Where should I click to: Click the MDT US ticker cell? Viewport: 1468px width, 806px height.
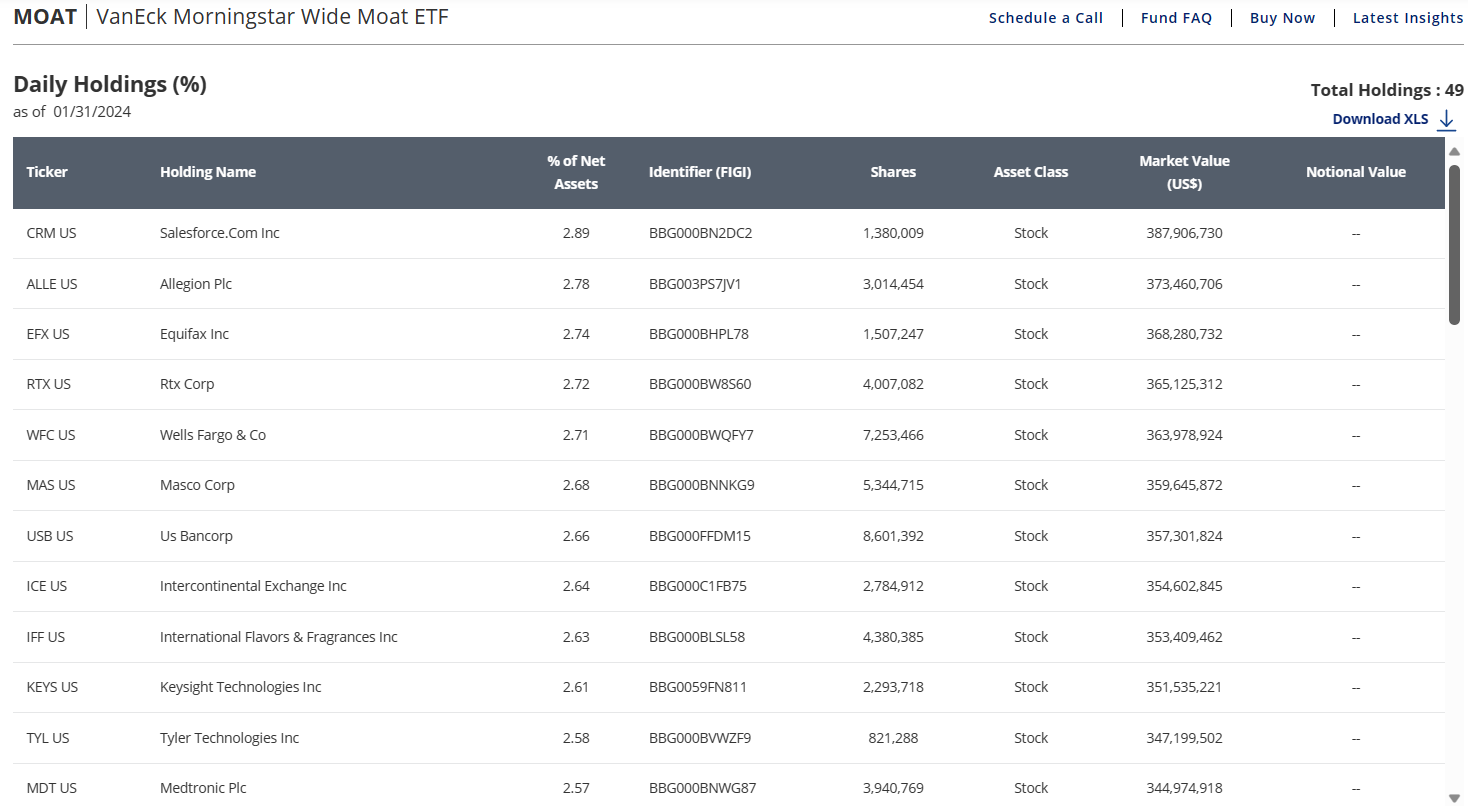[52, 788]
